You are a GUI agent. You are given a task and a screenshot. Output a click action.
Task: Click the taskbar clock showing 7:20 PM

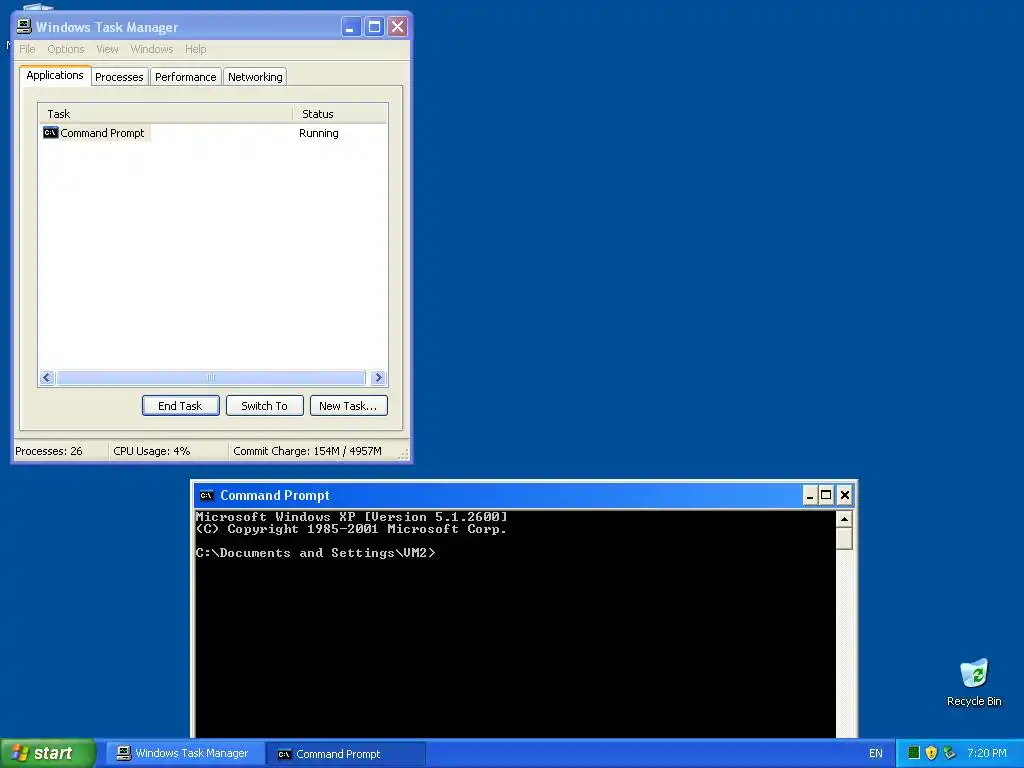pyautogui.click(x=987, y=753)
